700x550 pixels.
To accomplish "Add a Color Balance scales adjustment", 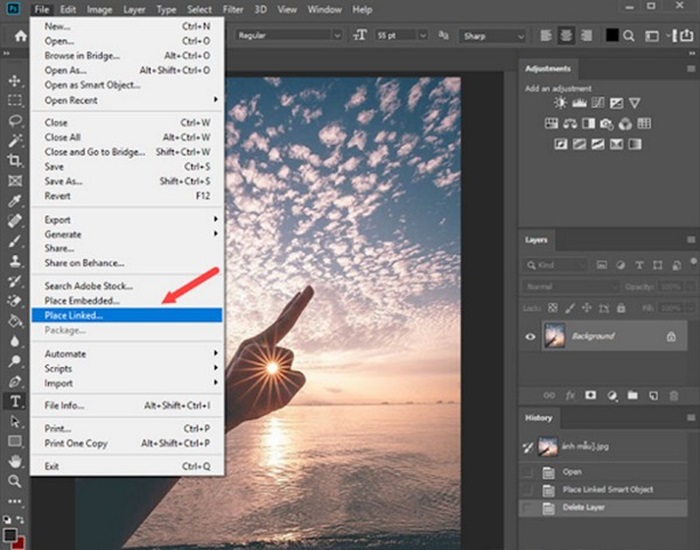I will point(570,124).
